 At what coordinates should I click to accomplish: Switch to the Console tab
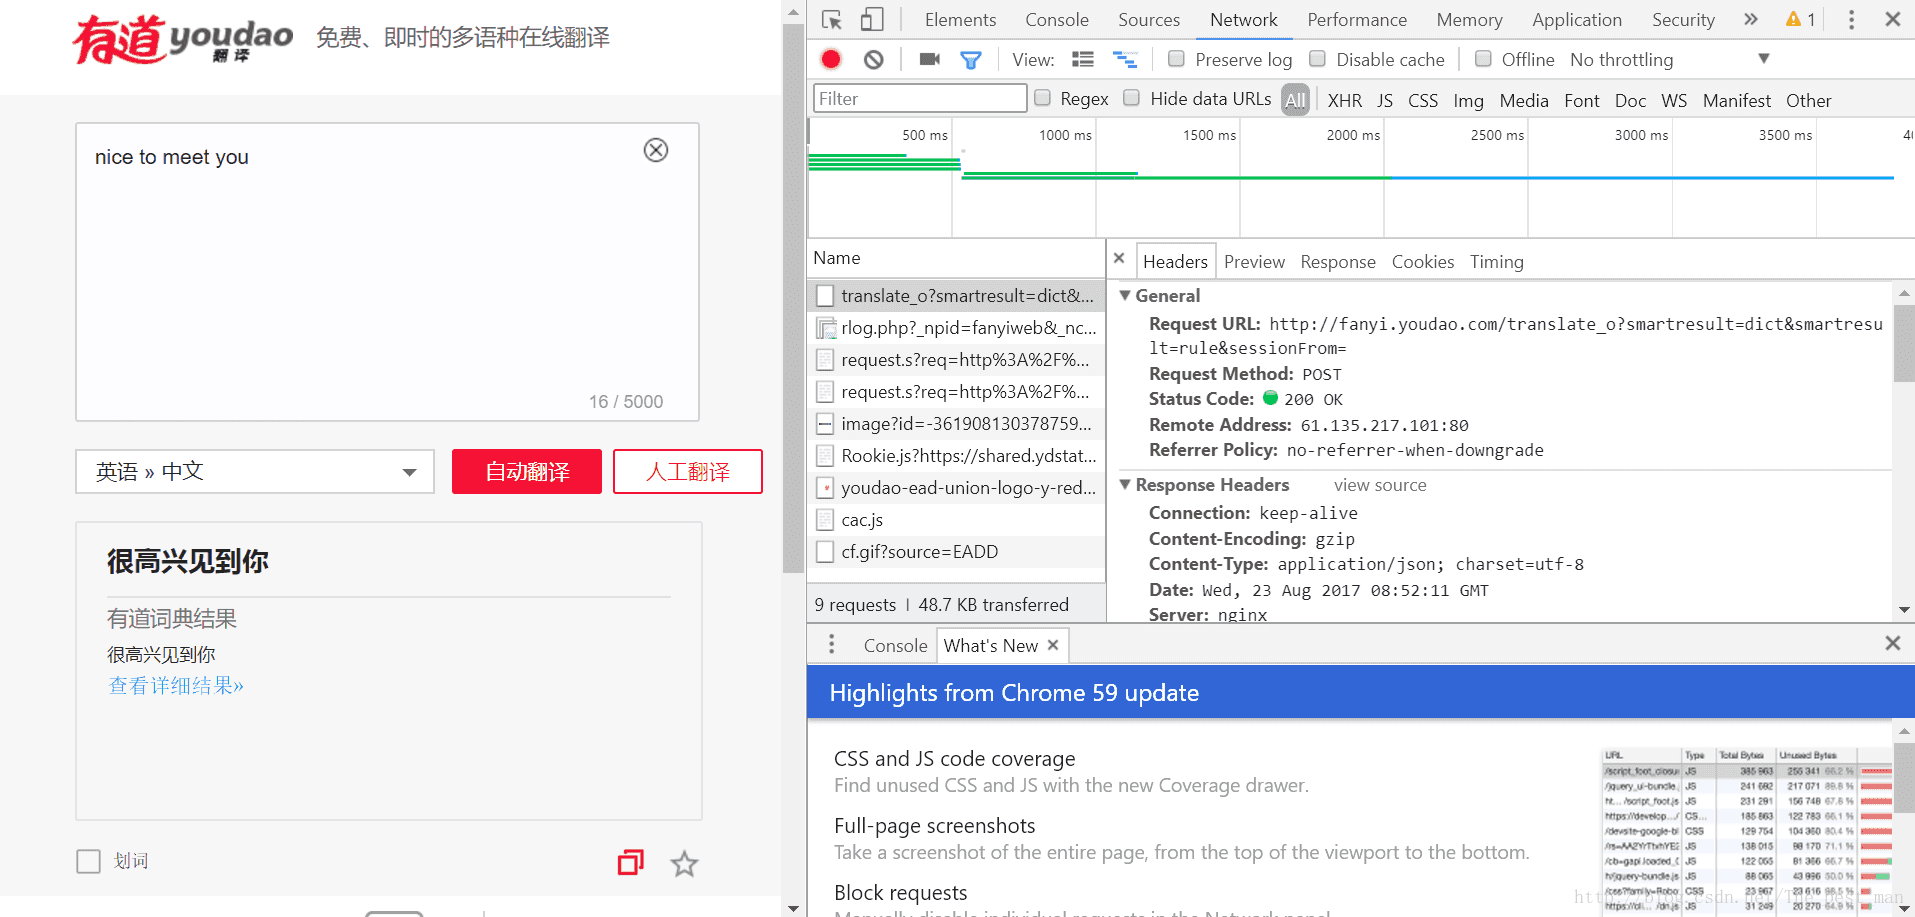[x=1057, y=20]
